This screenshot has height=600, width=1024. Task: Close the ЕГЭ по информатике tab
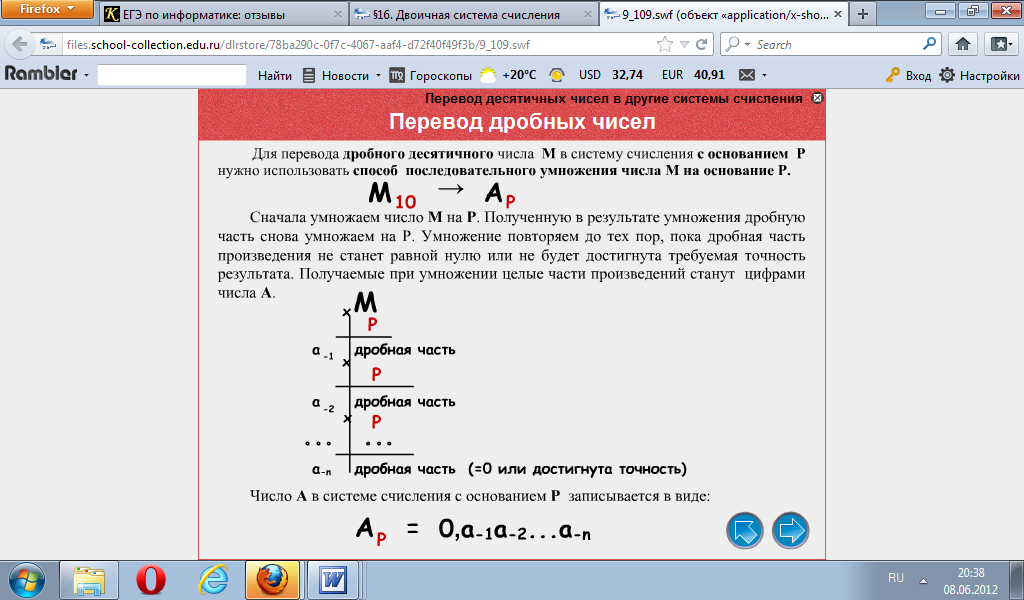[x=338, y=14]
